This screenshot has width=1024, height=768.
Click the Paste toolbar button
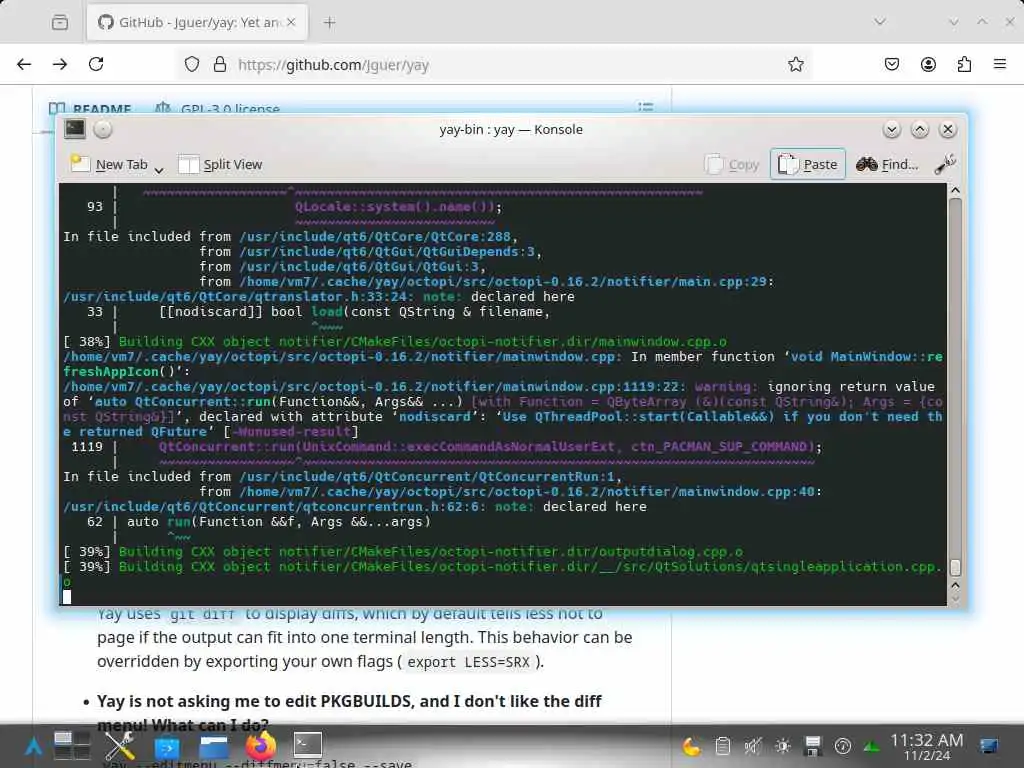(808, 165)
